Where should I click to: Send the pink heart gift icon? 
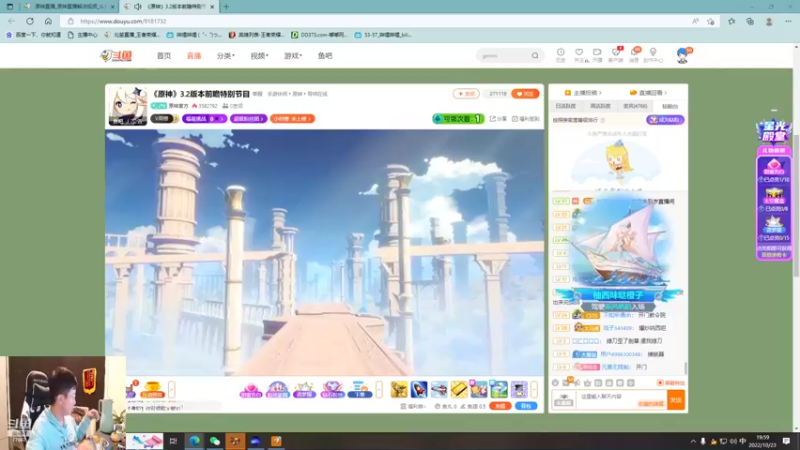tap(251, 390)
